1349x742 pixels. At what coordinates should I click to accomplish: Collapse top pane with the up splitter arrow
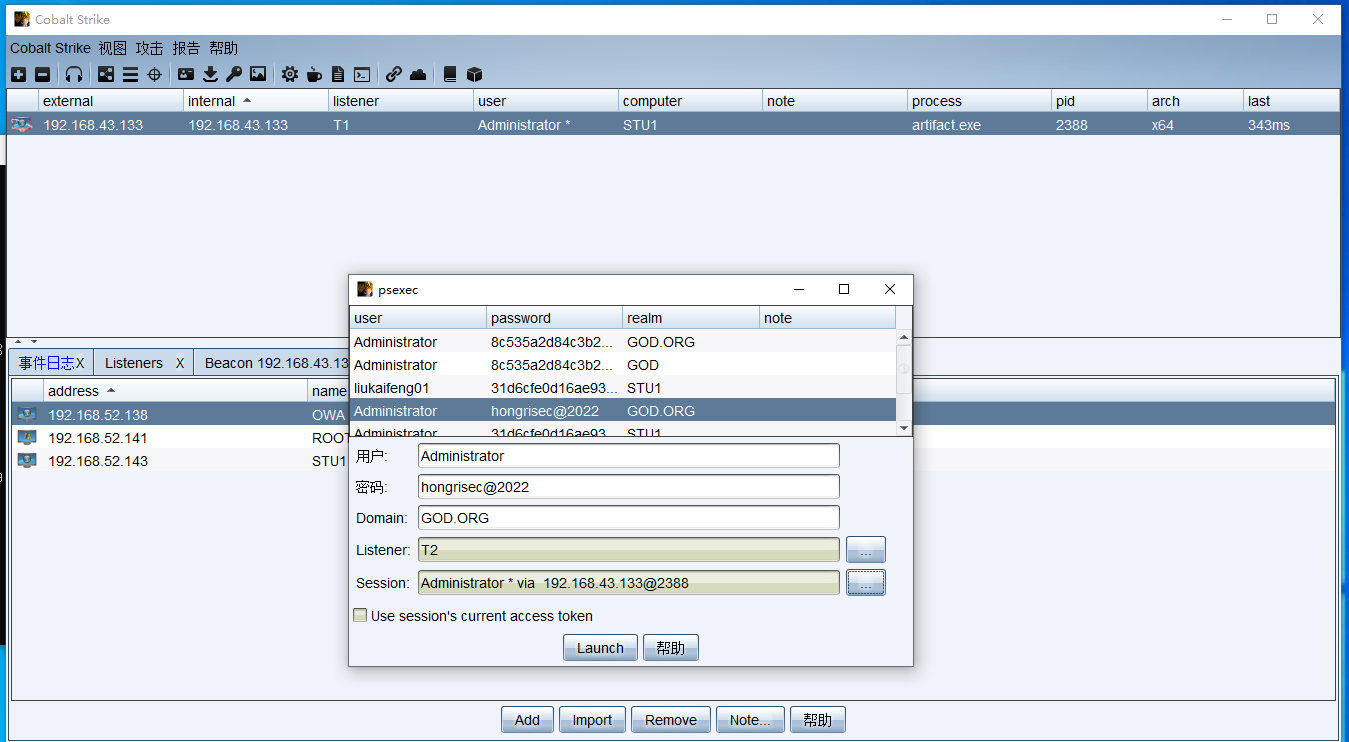[x=17, y=342]
